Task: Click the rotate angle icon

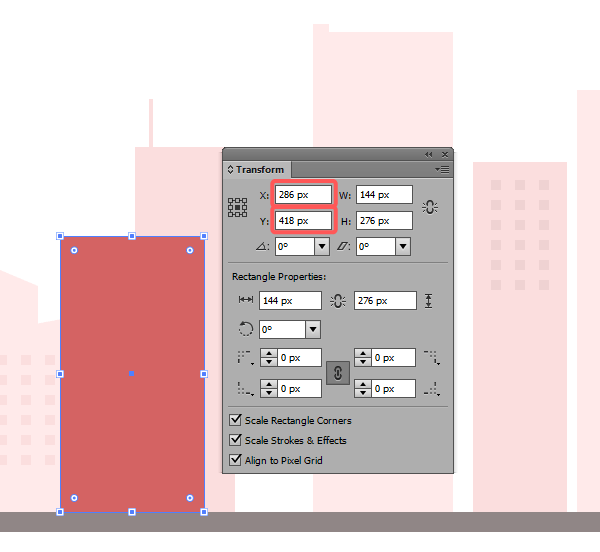Action: coord(262,246)
